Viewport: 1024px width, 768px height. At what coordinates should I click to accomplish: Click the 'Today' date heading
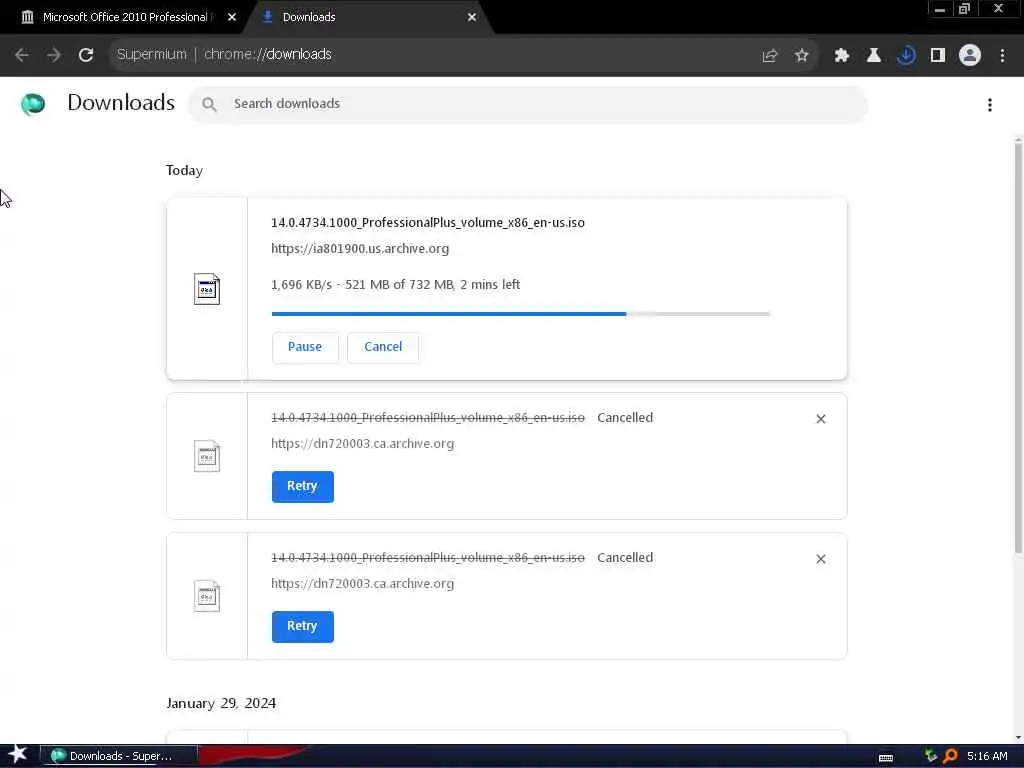(184, 170)
